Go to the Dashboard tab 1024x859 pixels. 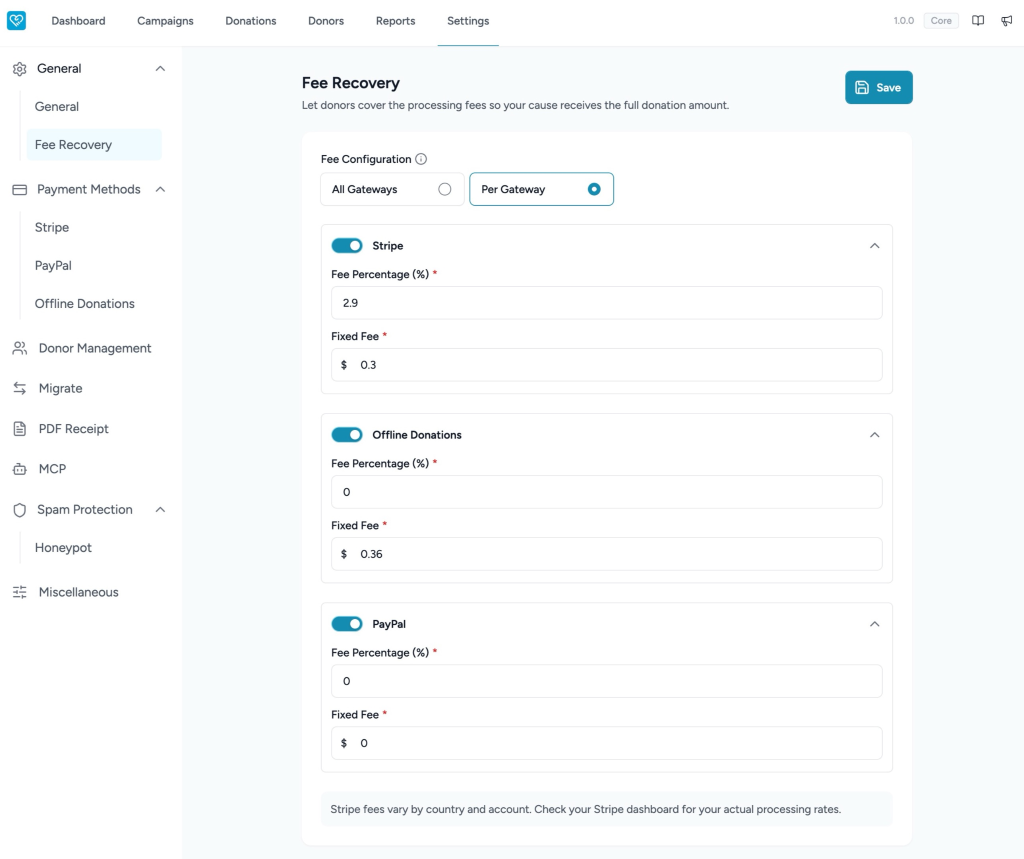78,21
